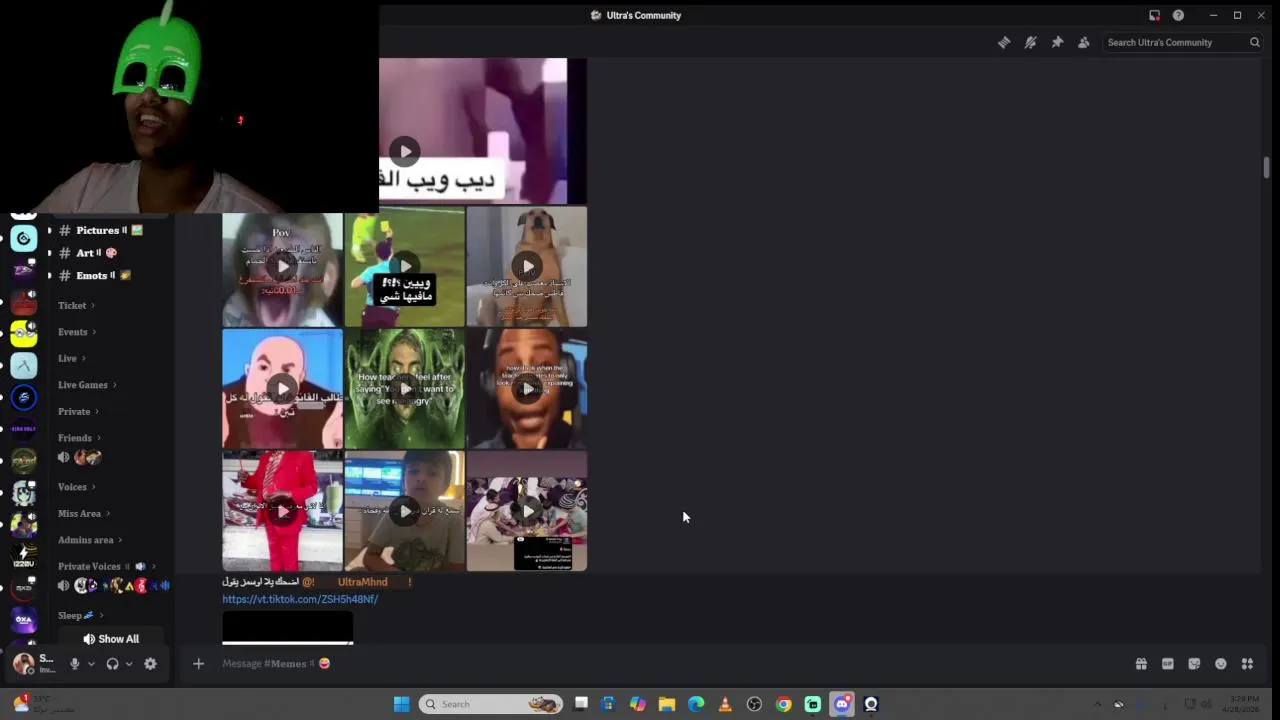Click the user avatar in bottom panel
This screenshot has height=720, width=1280.
pos(23,663)
